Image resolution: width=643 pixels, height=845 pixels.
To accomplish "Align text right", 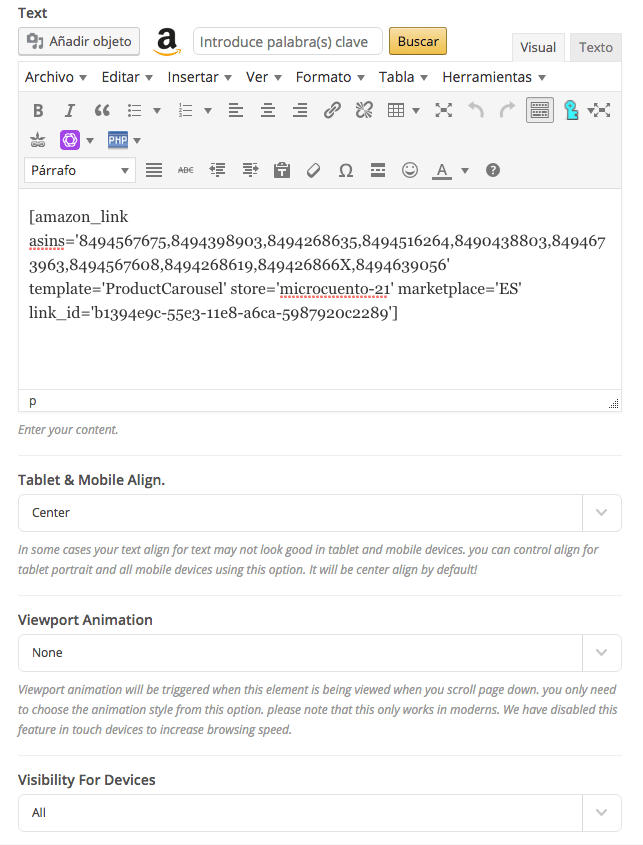I will [x=300, y=110].
